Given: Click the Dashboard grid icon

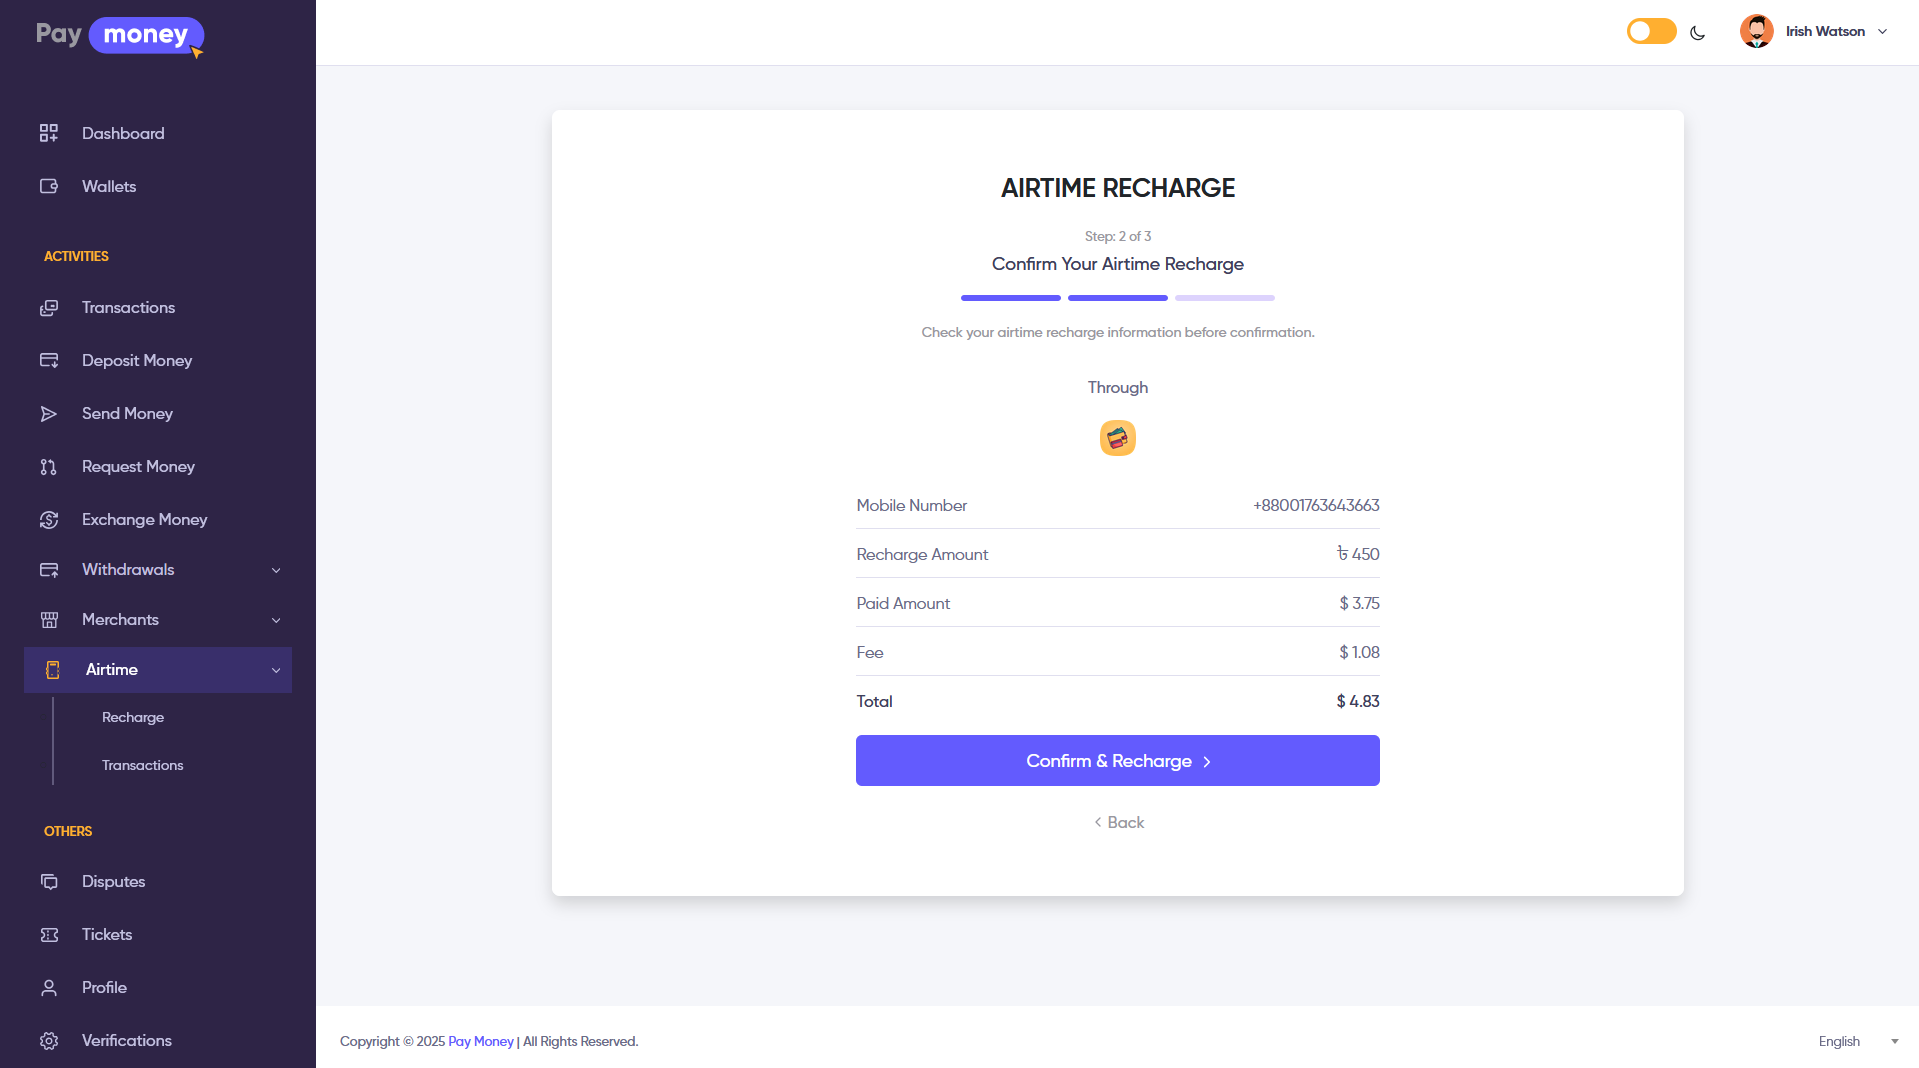Looking at the screenshot, I should (49, 133).
